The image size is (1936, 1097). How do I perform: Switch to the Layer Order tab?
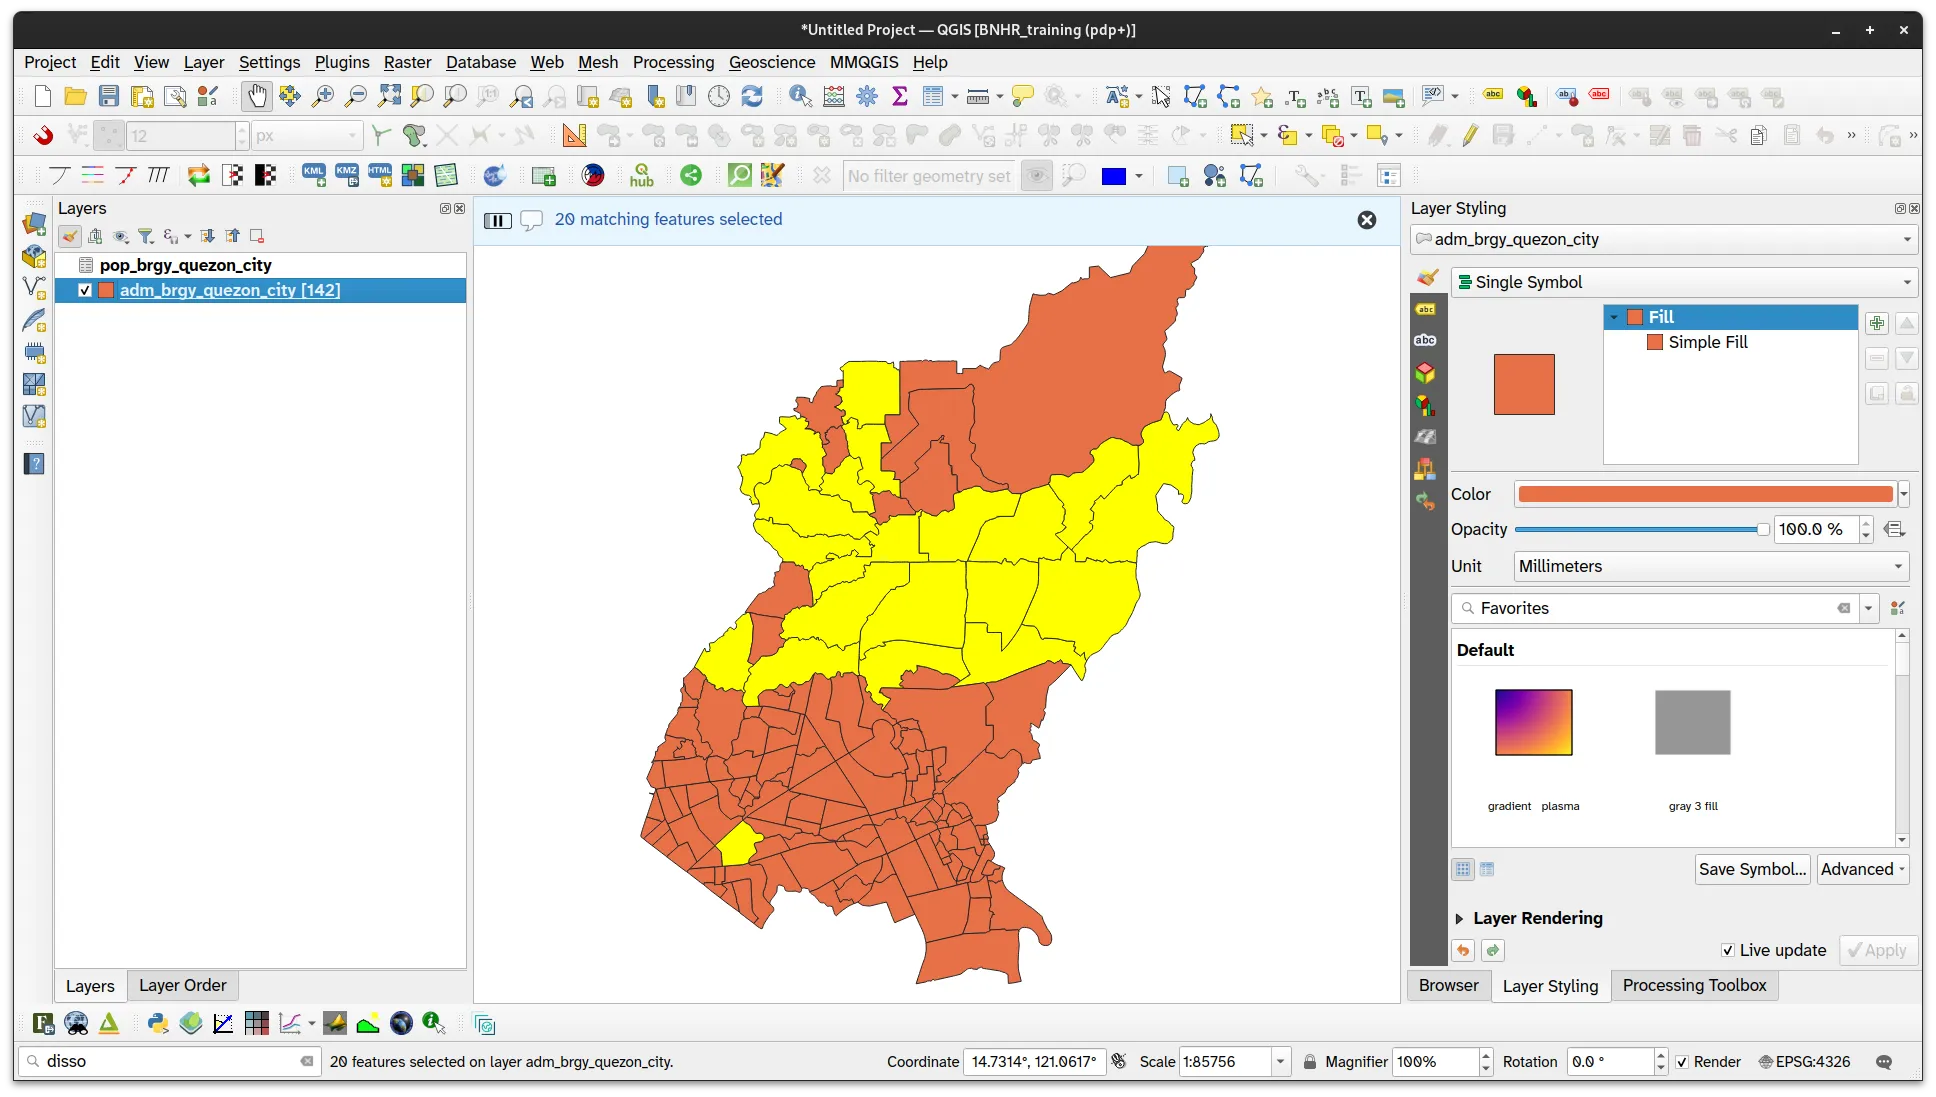click(182, 985)
